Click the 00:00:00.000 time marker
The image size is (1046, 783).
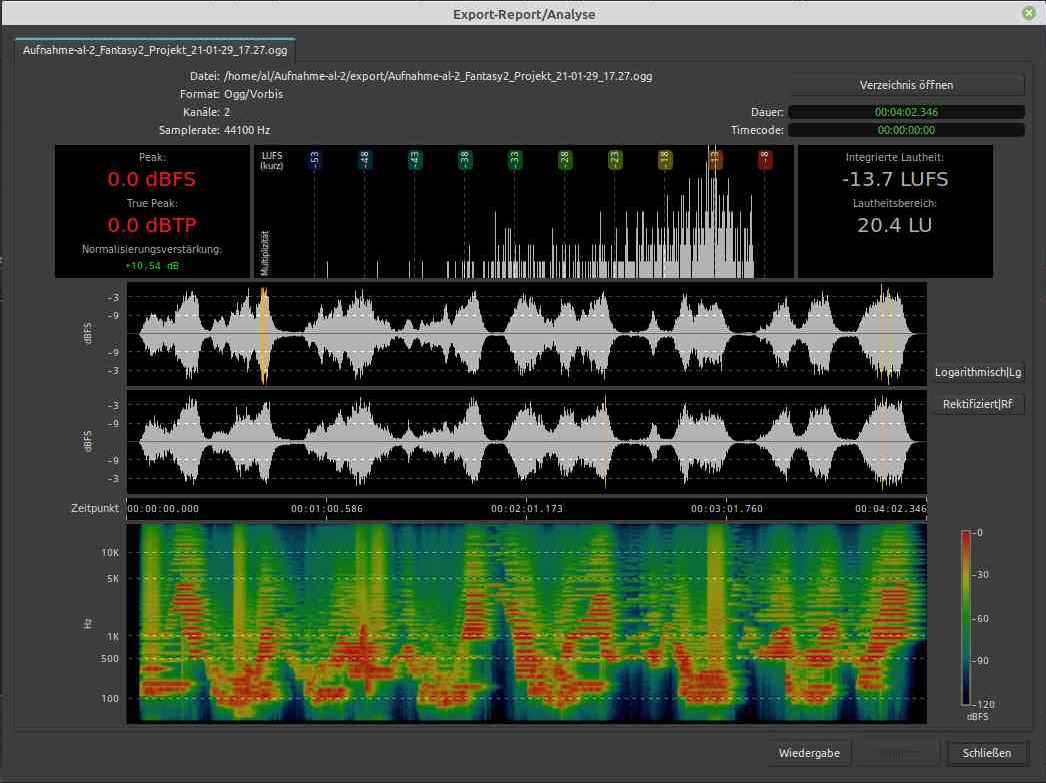pyautogui.click(x=163, y=508)
